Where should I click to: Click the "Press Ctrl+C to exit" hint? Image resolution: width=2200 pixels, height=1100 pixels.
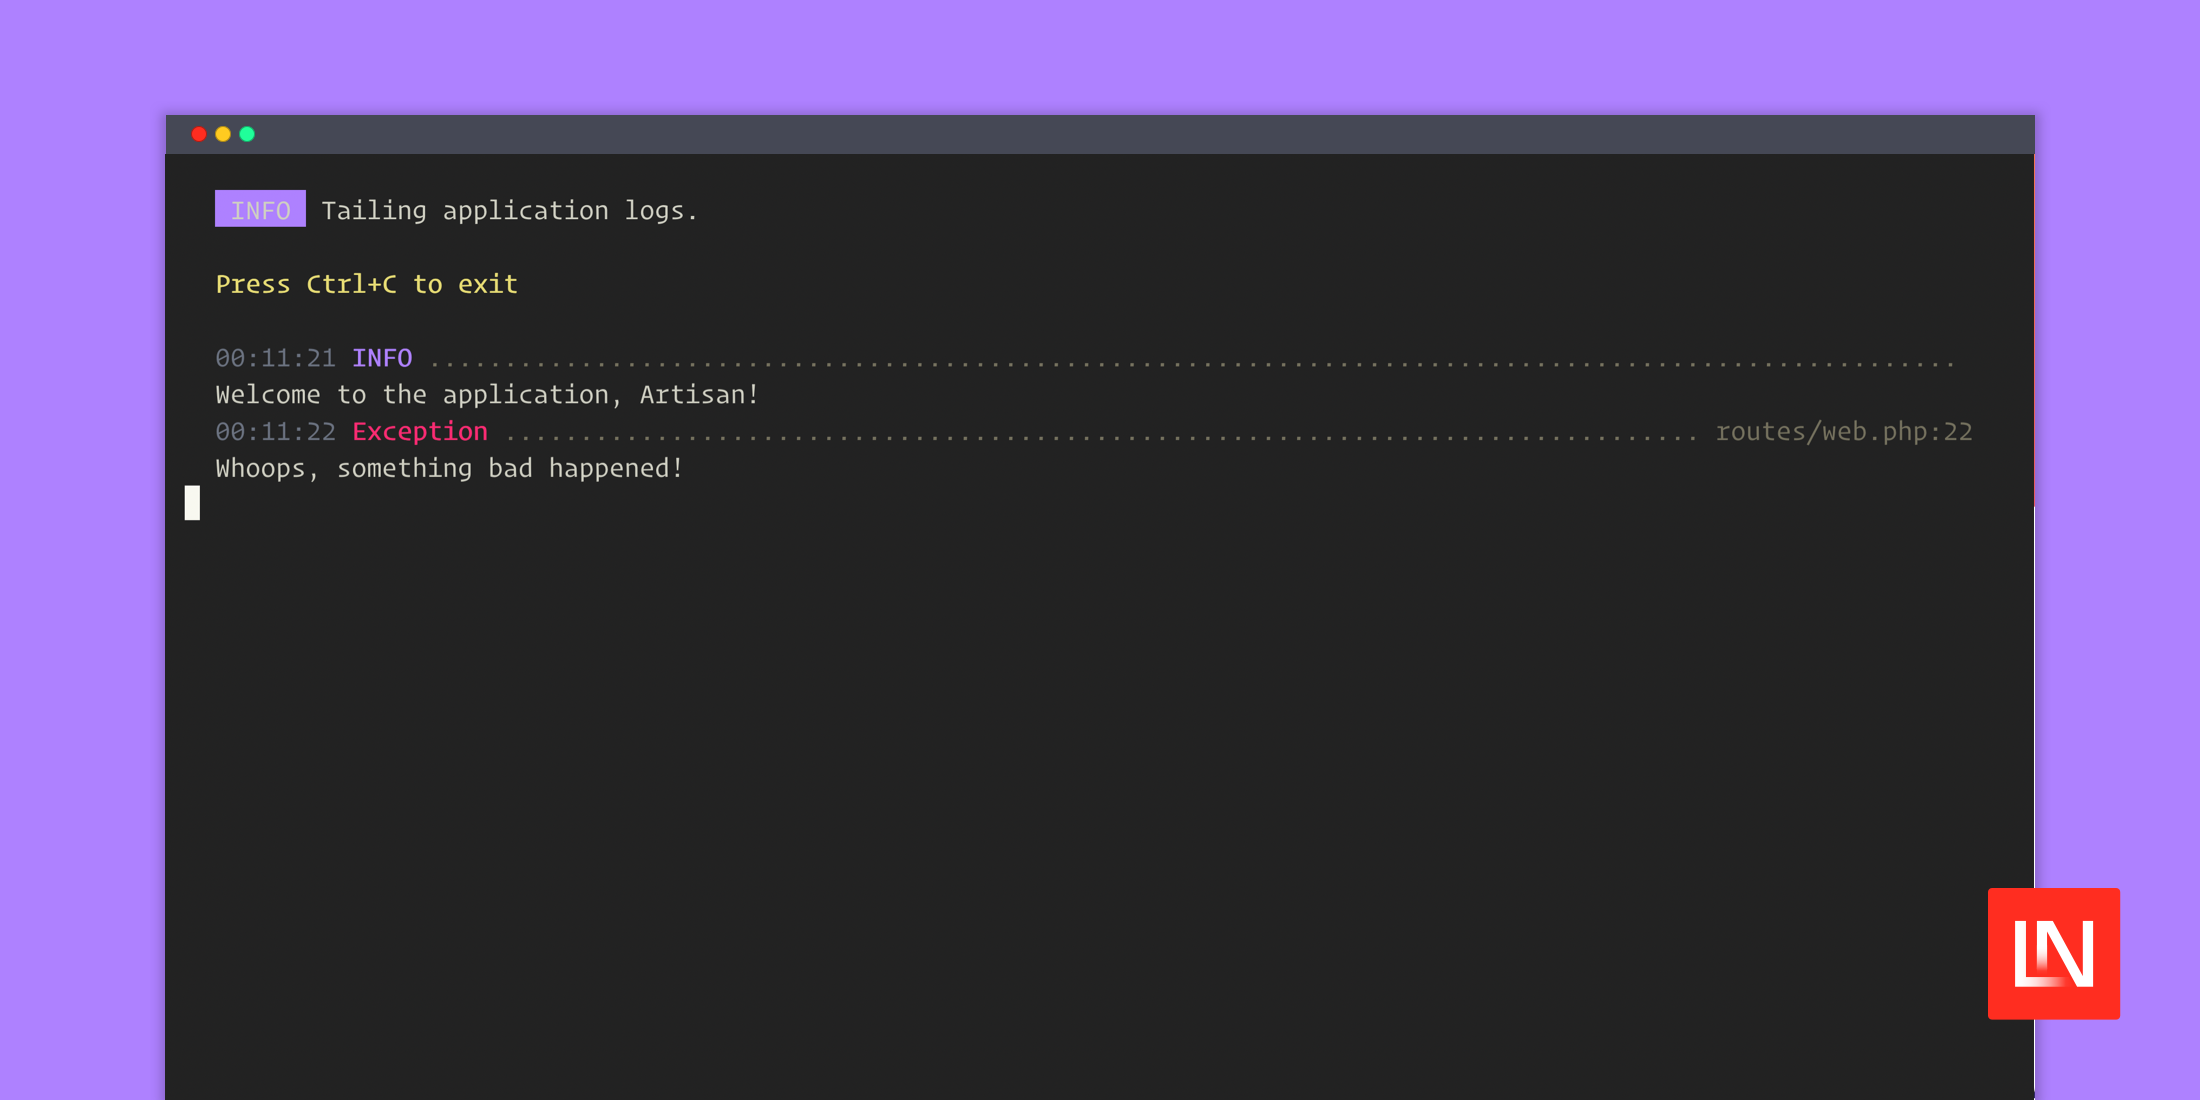point(366,284)
